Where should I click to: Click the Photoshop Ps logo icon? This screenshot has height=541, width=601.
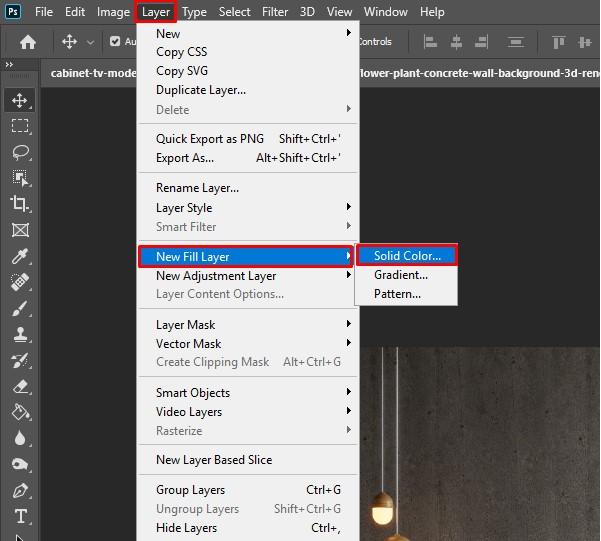[x=13, y=12]
